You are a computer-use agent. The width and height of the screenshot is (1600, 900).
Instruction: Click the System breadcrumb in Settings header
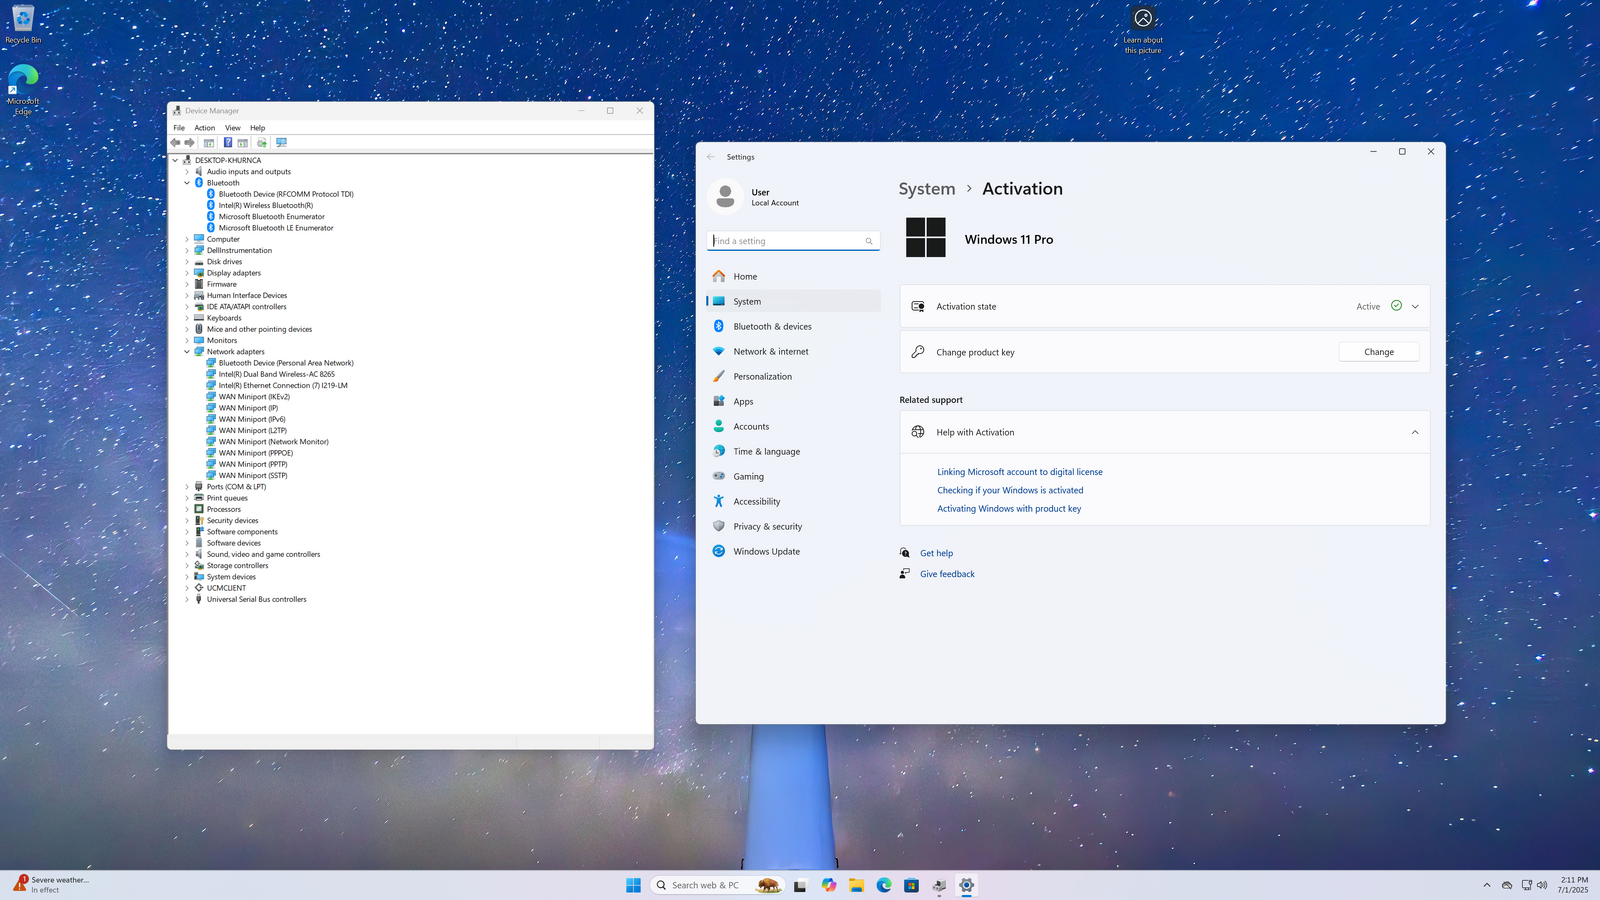point(927,189)
